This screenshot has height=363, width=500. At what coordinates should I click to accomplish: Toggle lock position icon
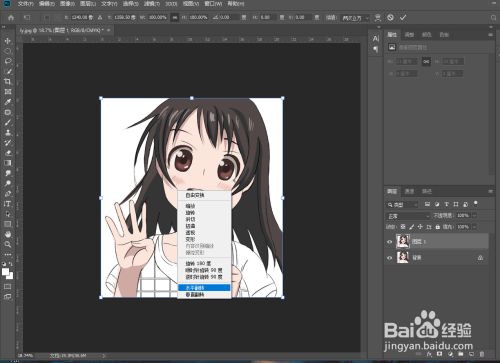click(420, 227)
